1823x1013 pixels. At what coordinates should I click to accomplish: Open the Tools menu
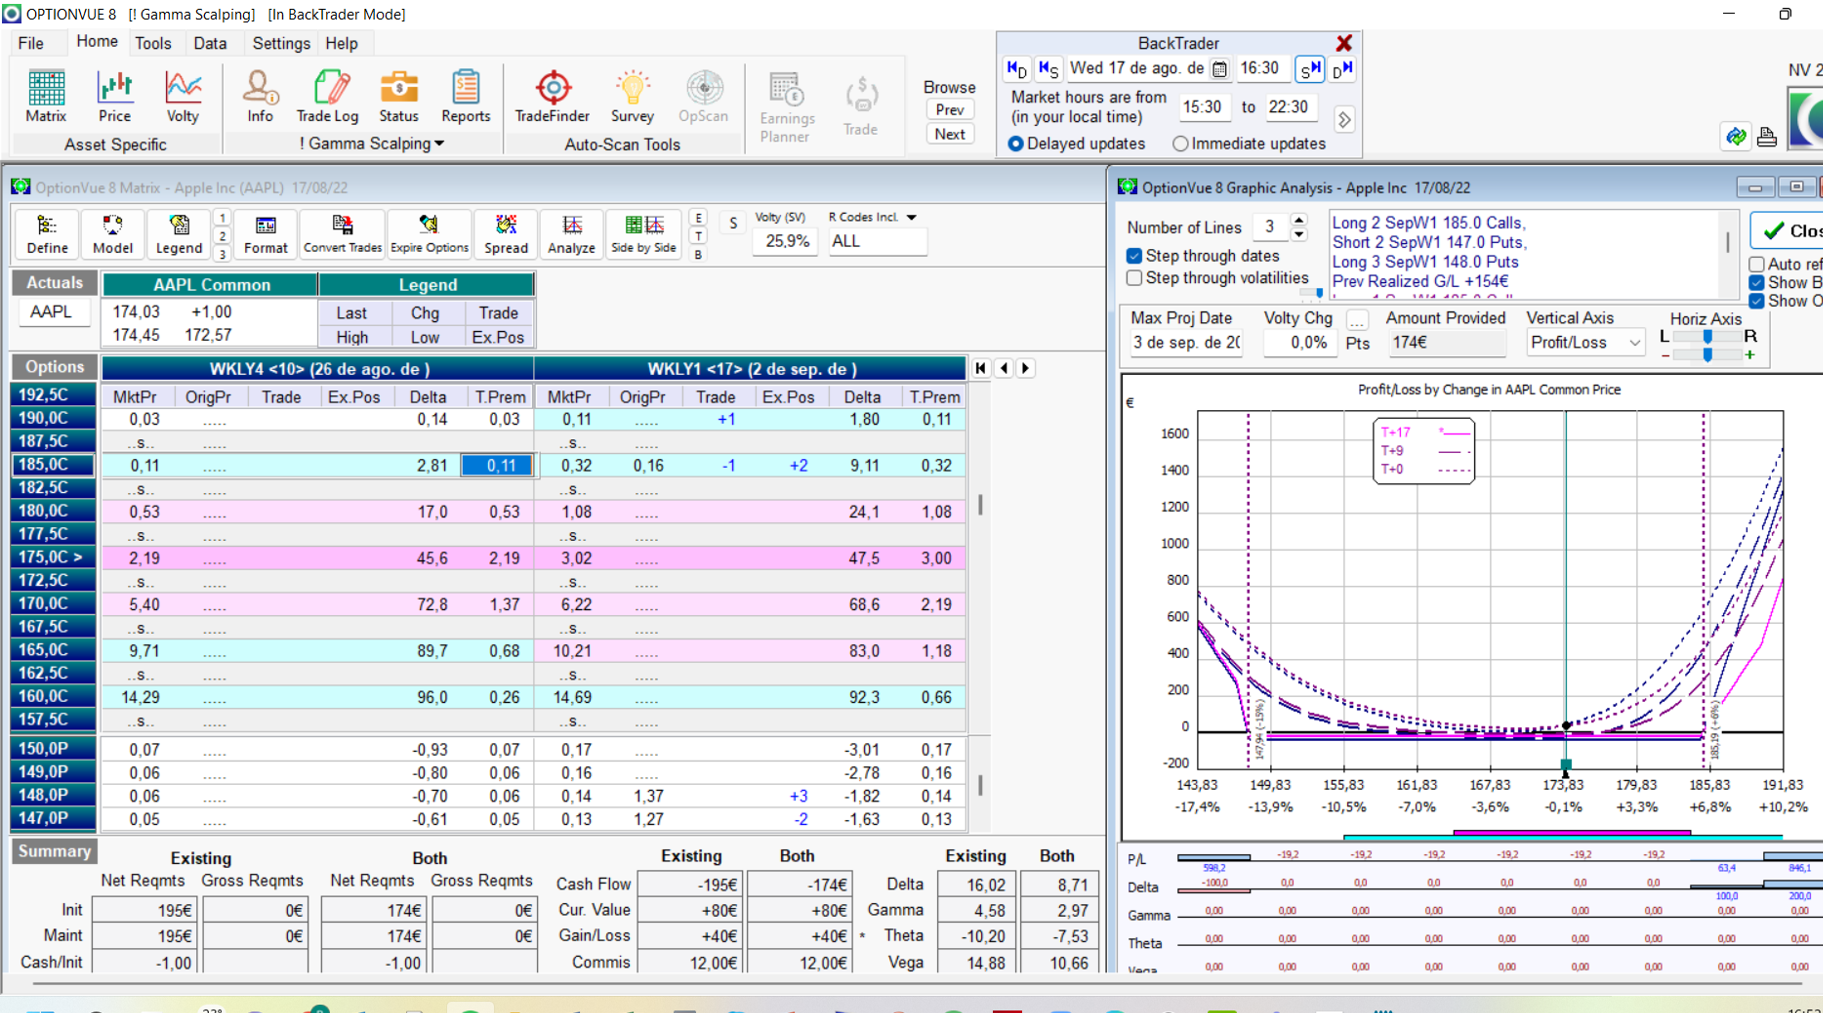(153, 43)
